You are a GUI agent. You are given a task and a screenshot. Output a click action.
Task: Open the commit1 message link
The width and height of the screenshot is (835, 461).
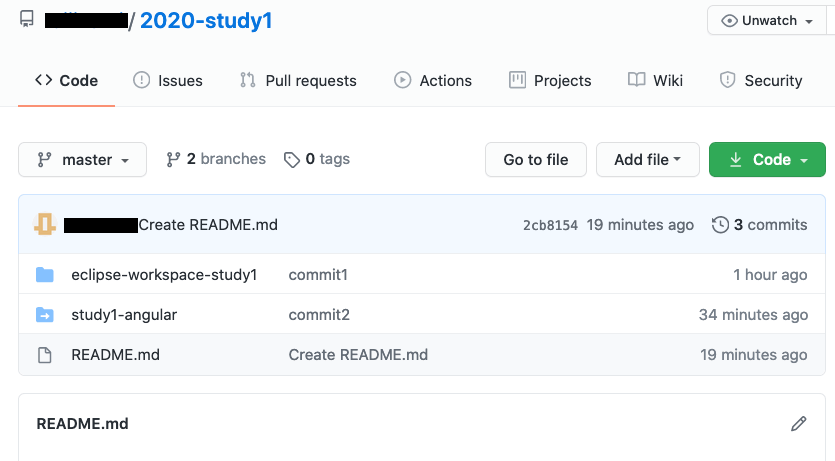coord(318,275)
